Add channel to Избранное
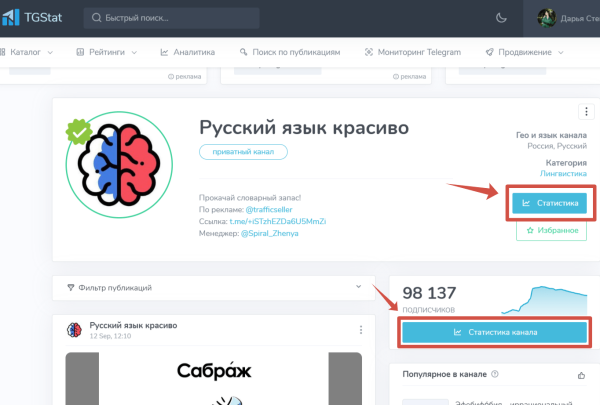 click(x=551, y=230)
